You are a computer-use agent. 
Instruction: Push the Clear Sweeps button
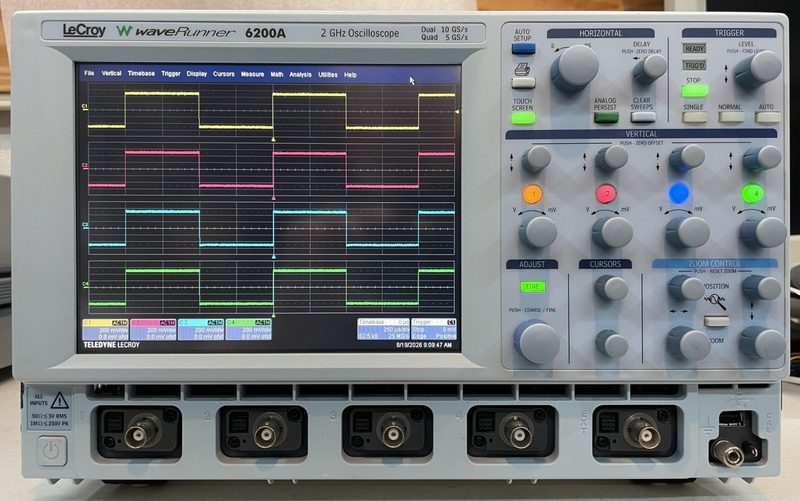click(643, 117)
